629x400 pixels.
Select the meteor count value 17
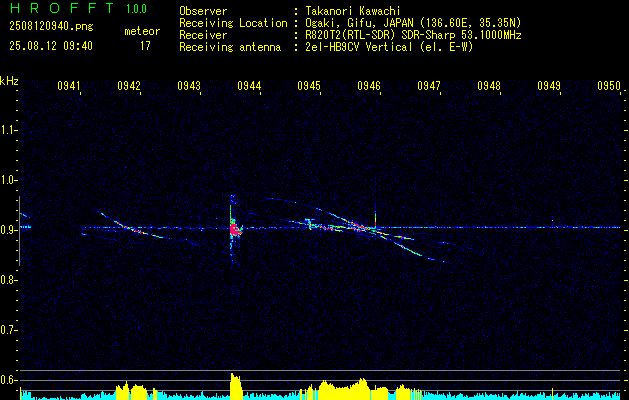coord(145,46)
